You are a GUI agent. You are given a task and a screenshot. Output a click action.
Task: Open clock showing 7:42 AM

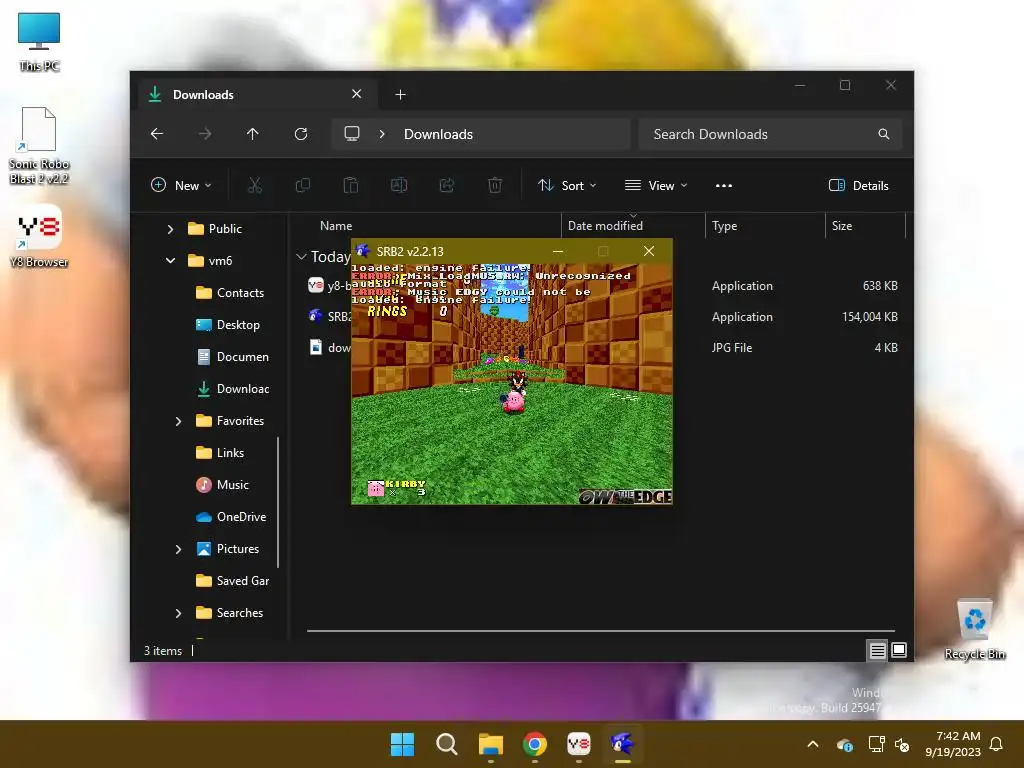[x=953, y=744]
